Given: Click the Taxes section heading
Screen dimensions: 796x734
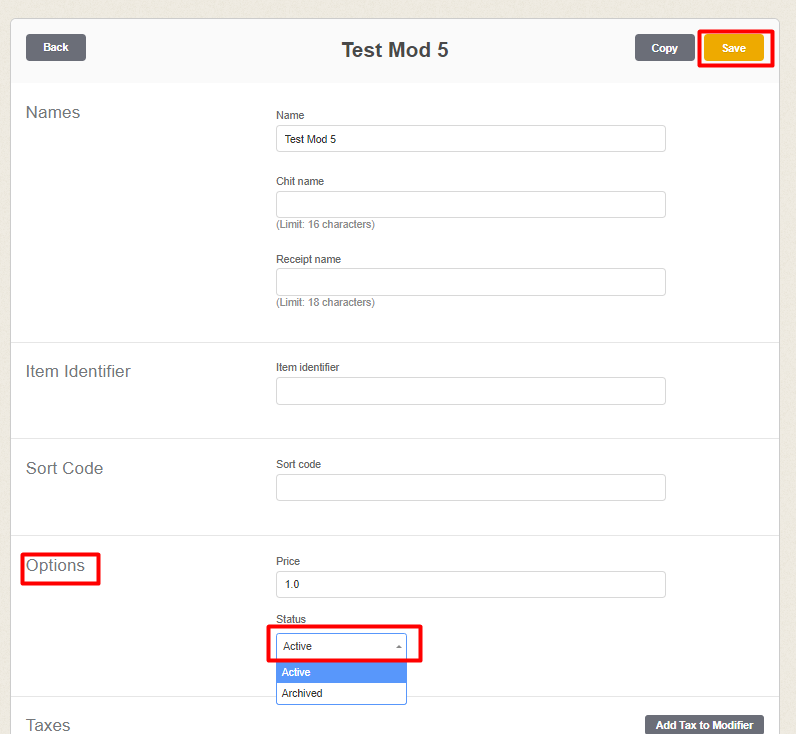Looking at the screenshot, I should coord(48,725).
